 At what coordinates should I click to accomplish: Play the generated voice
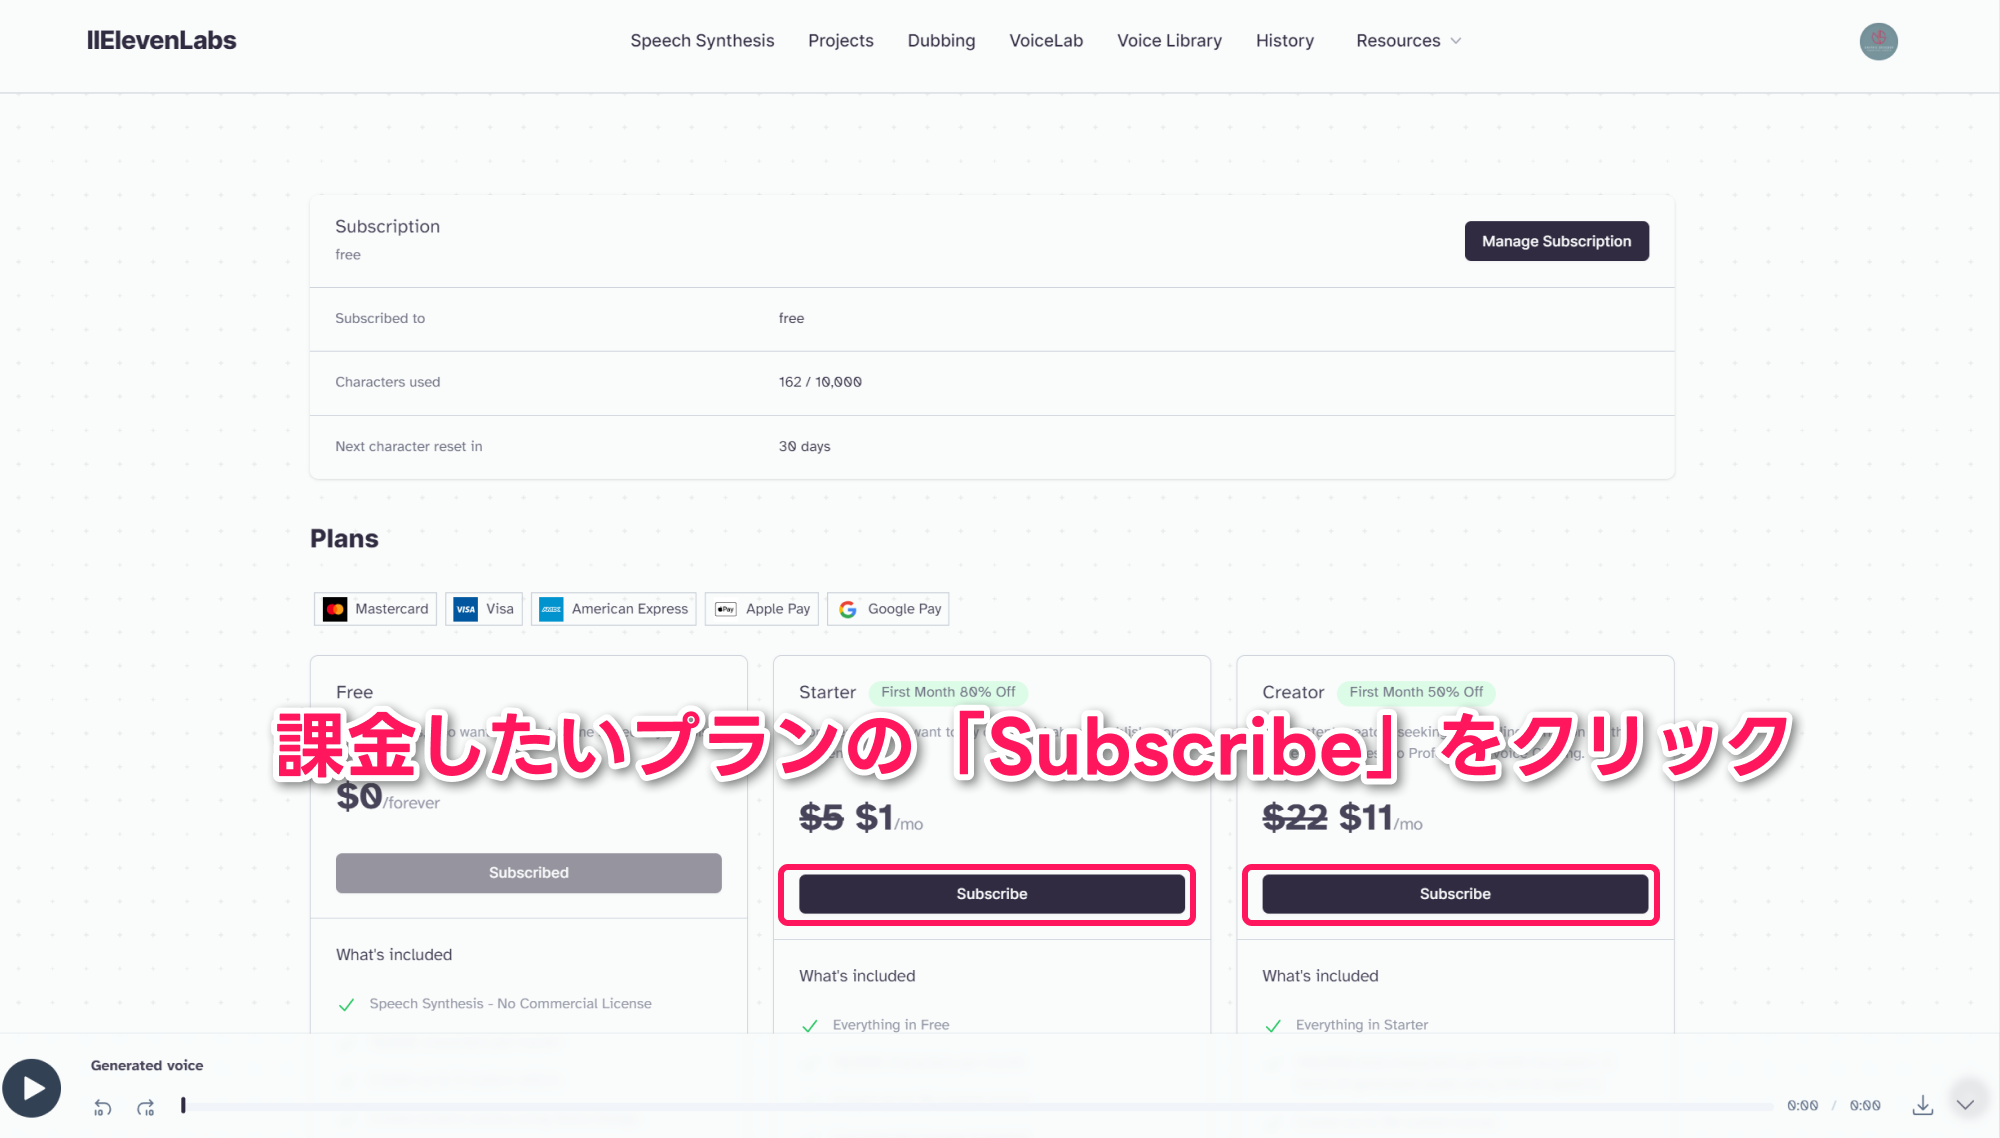(x=32, y=1088)
